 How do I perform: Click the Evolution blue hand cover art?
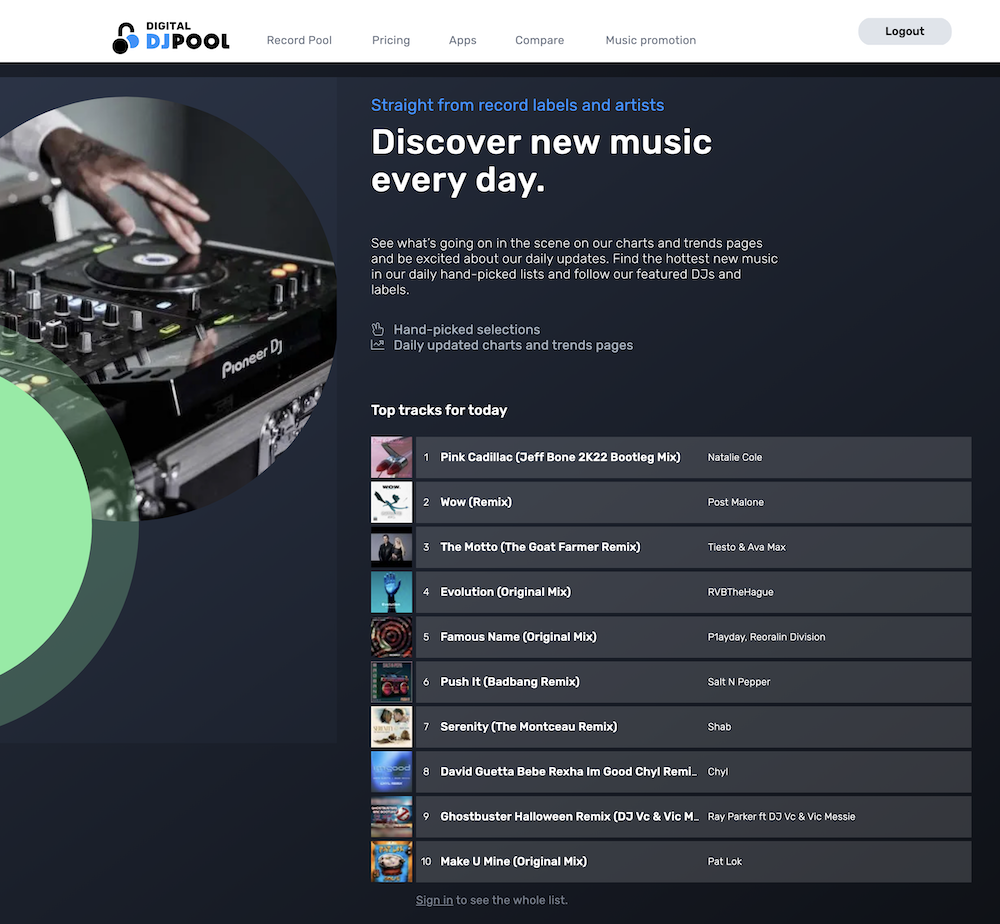pos(392,592)
